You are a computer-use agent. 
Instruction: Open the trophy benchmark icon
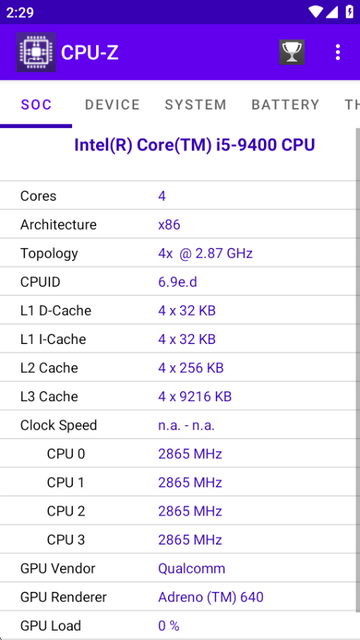click(x=292, y=52)
